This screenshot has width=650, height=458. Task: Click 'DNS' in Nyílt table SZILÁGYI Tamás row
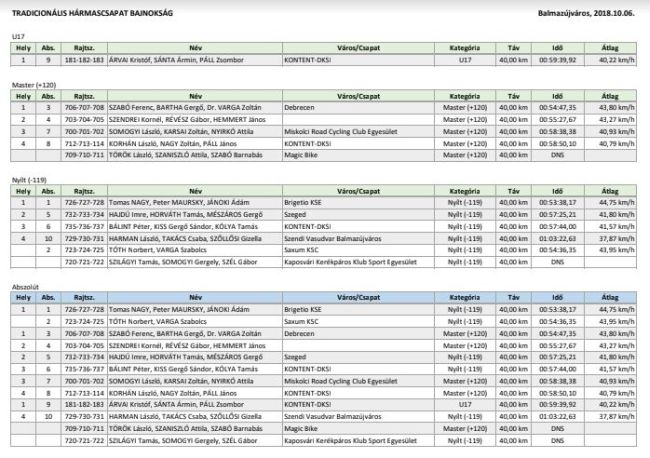[558, 262]
